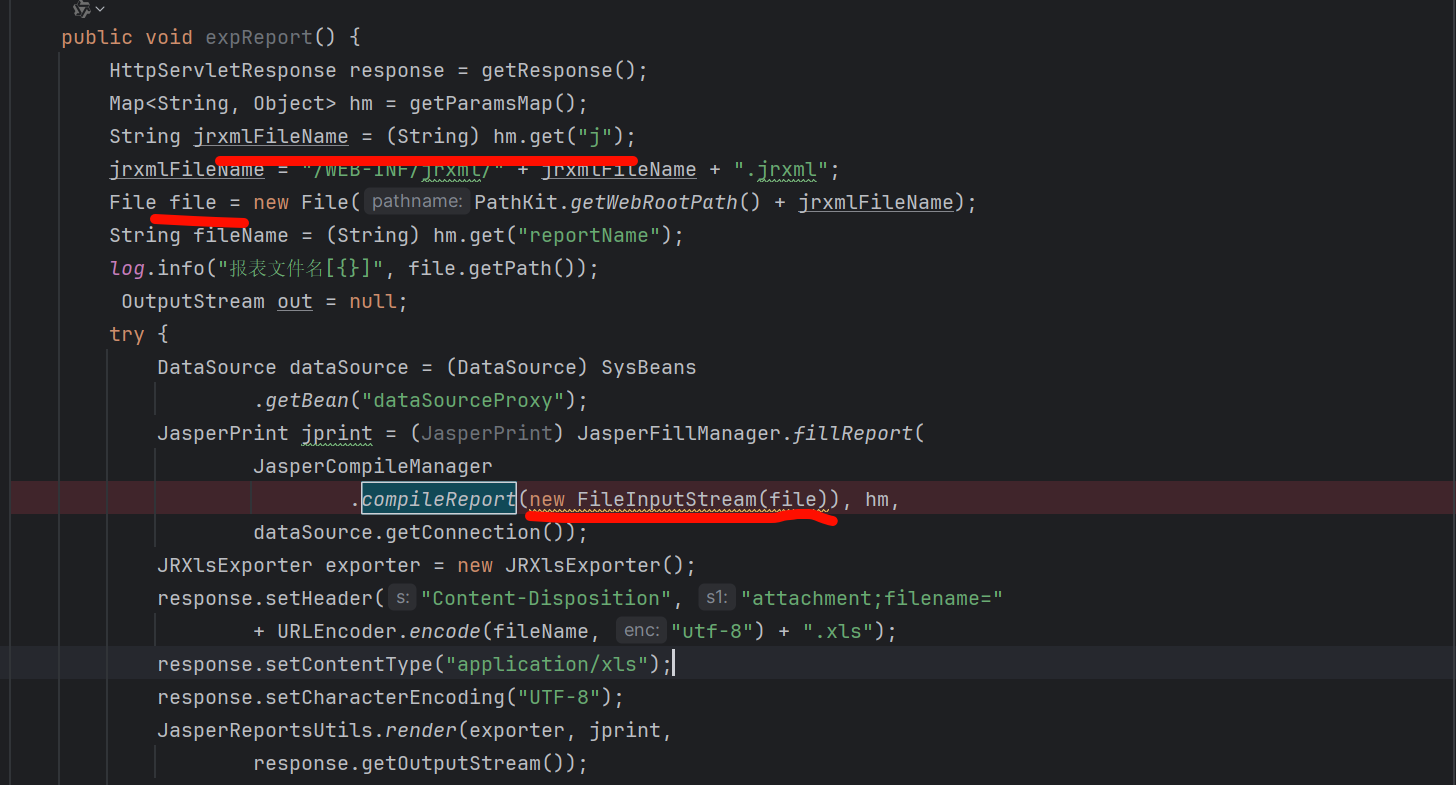Click the FileInputStream class name
Screen dimensions: 1456x785
point(666,499)
